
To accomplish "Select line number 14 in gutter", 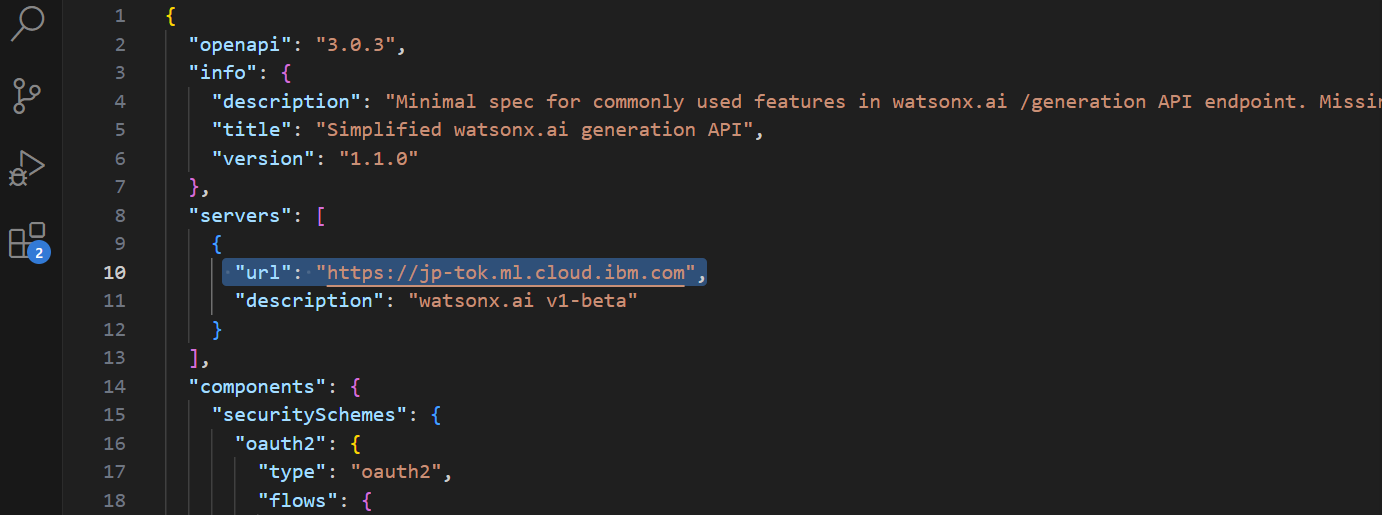I will click(x=114, y=386).
